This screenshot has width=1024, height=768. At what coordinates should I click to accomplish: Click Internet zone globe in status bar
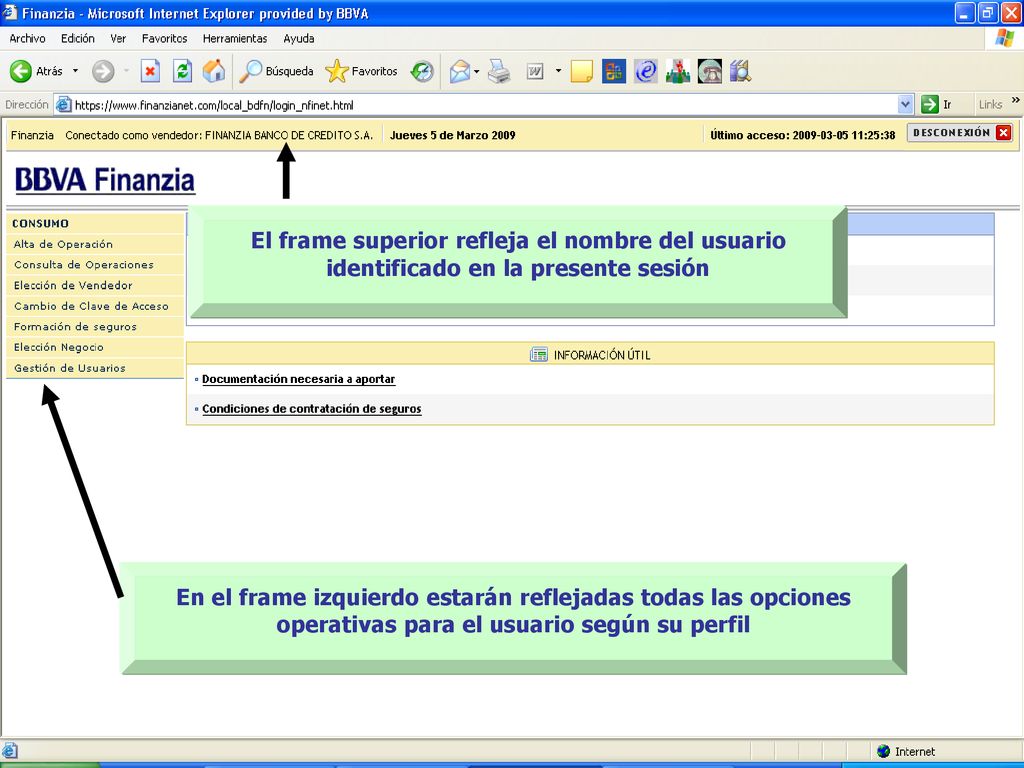[884, 751]
